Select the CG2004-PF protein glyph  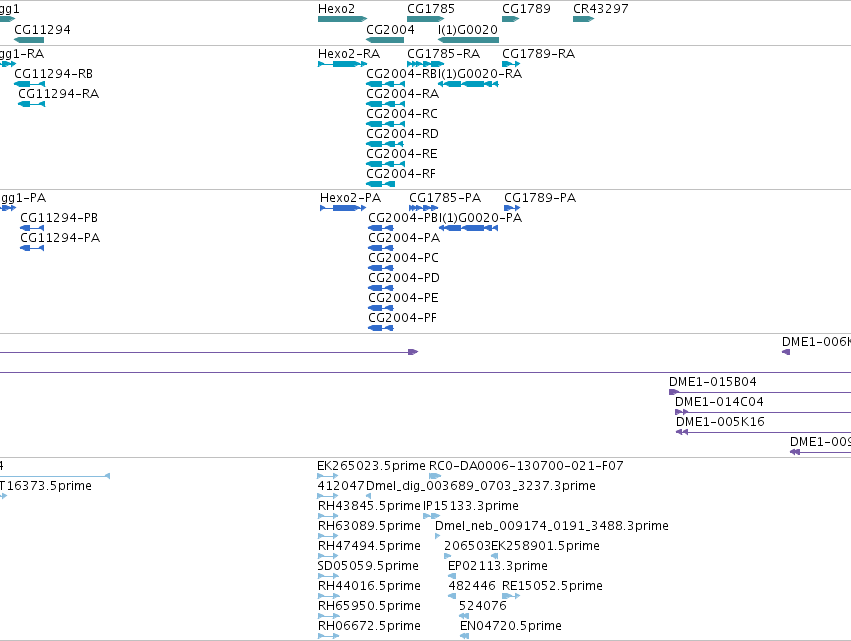tap(380, 329)
